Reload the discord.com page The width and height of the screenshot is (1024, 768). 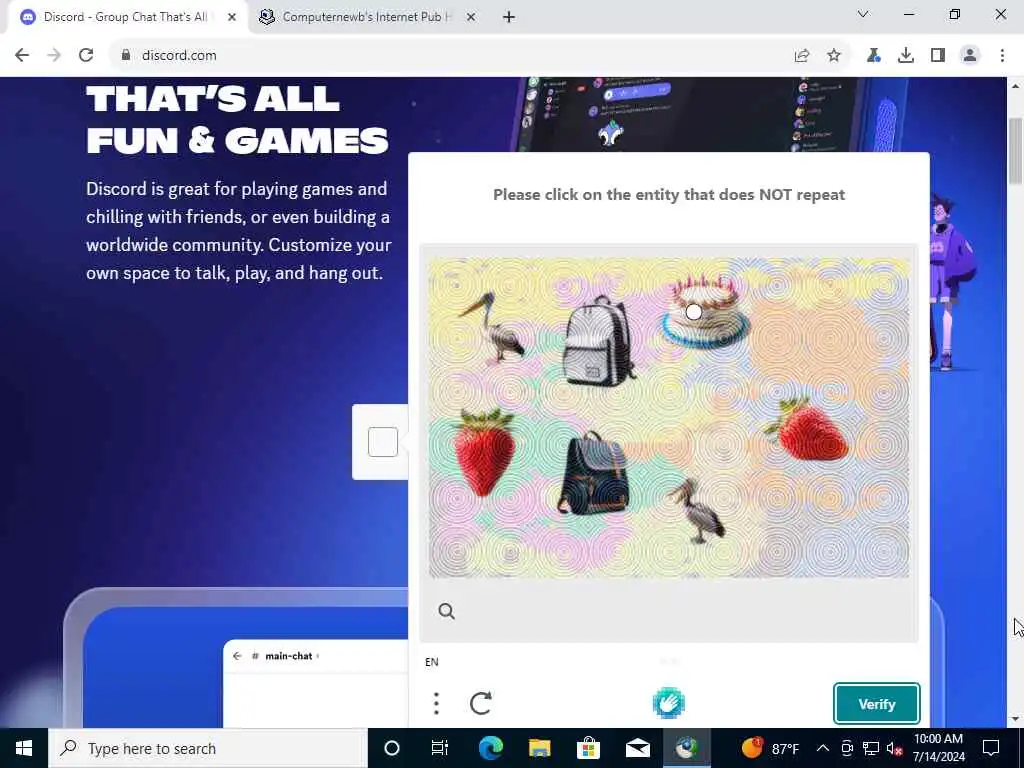[86, 56]
